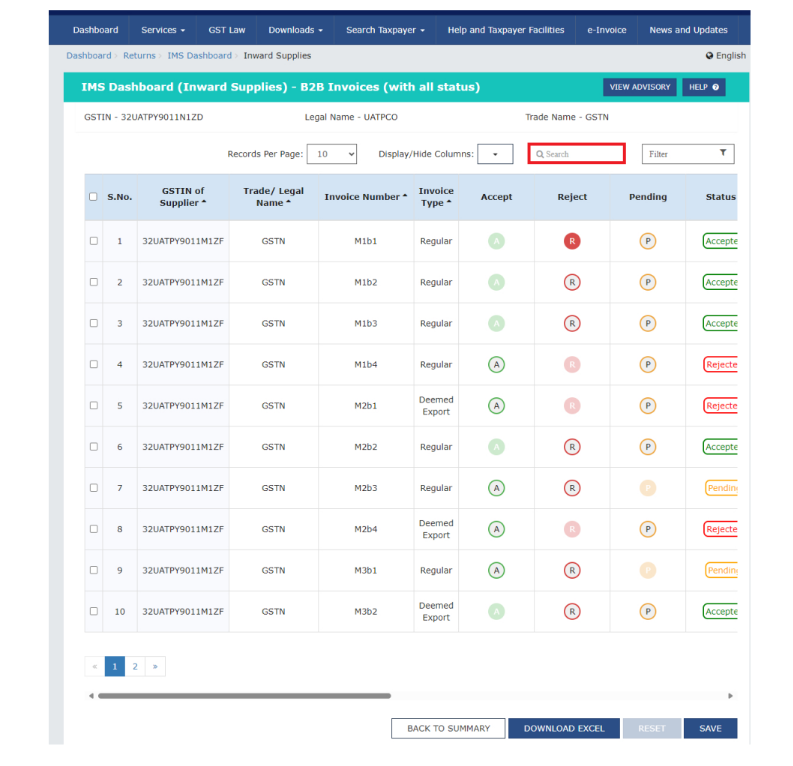This screenshot has height=766, width=793.
Task: Open the Search Taxpayer menu
Action: [x=385, y=30]
